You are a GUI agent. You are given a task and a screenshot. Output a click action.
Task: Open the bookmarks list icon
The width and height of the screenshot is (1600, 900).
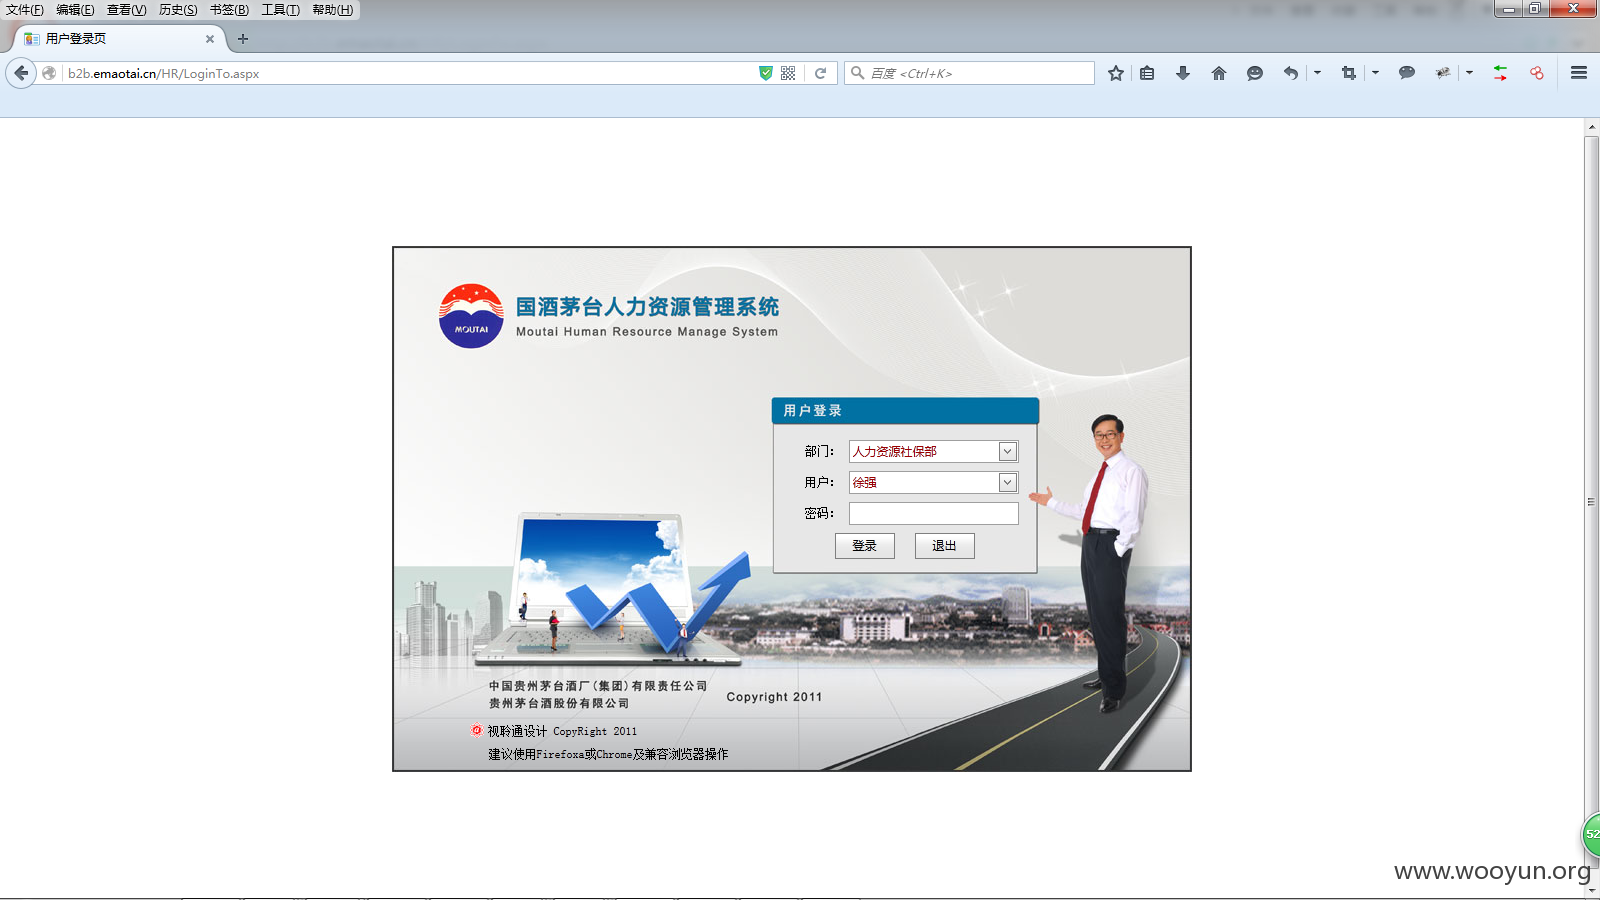[x=1147, y=73]
